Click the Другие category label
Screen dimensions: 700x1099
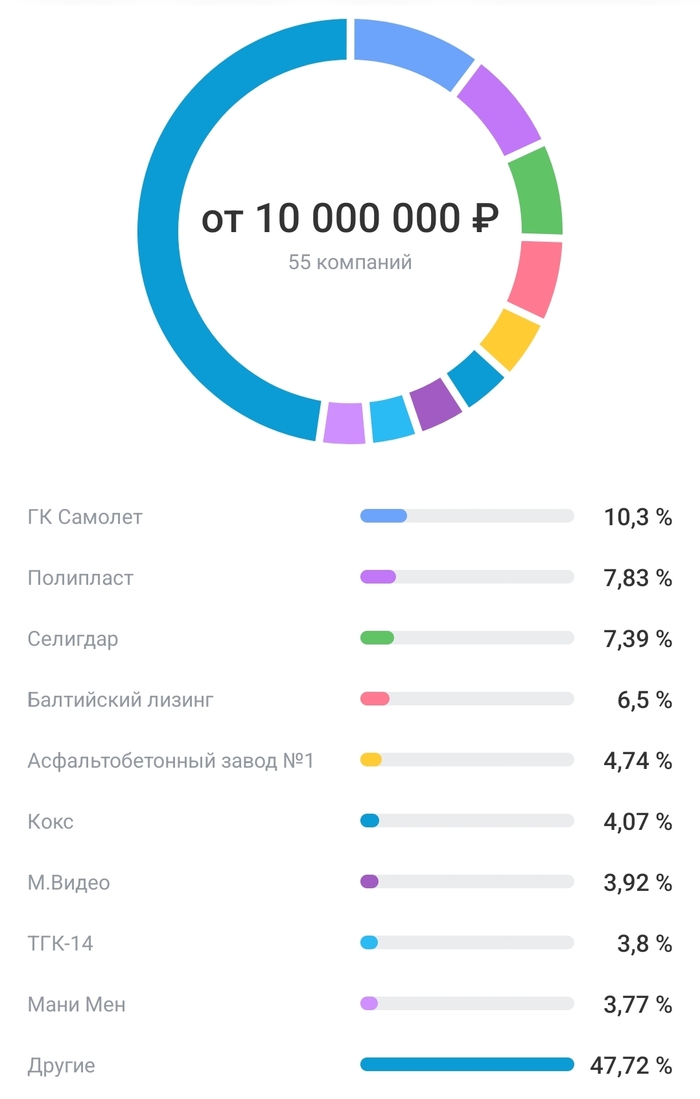61,1065
